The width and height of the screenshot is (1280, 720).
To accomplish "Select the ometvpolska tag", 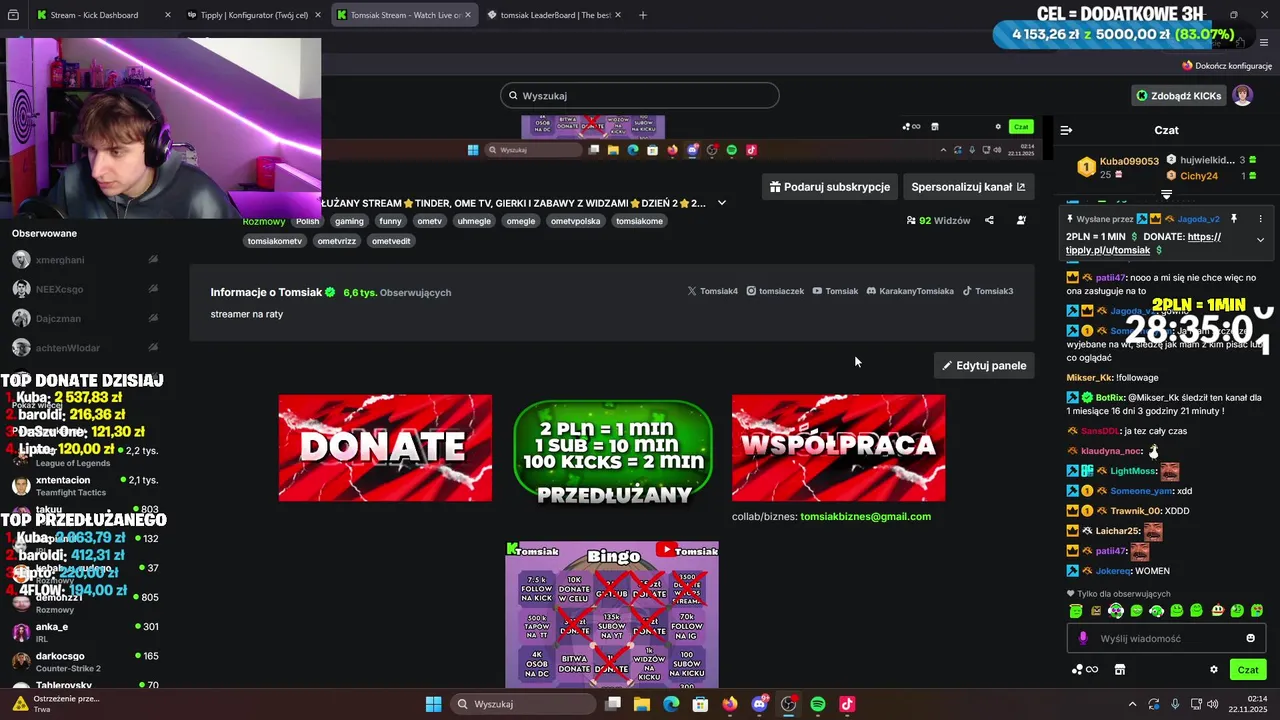I will click(574, 221).
